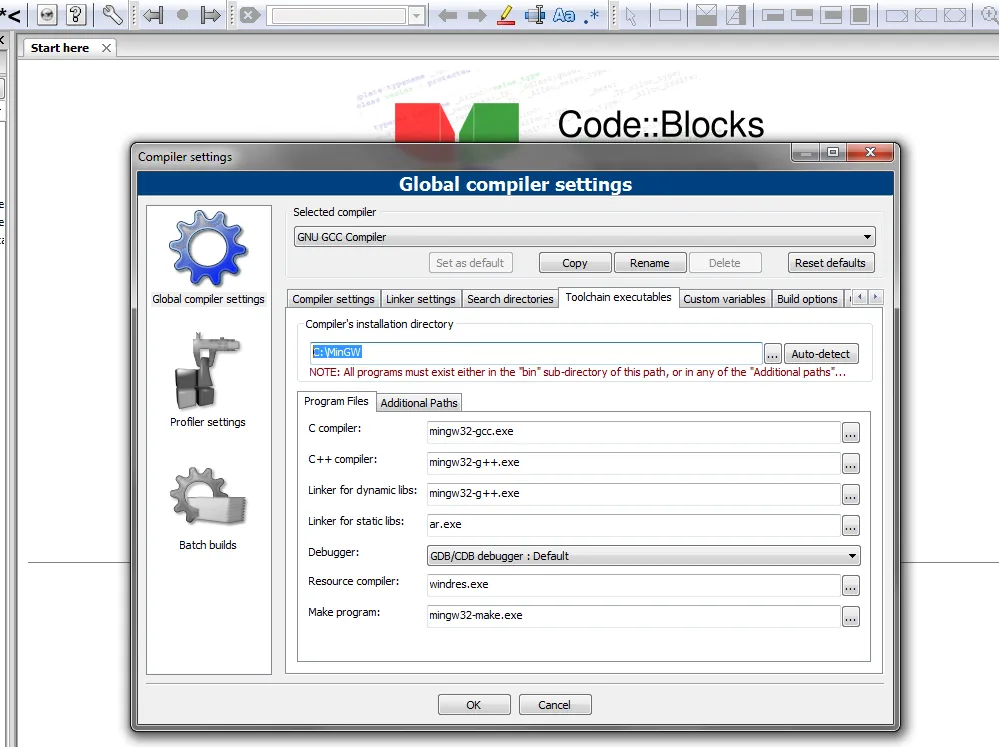Click the clear search X icon

(250, 15)
